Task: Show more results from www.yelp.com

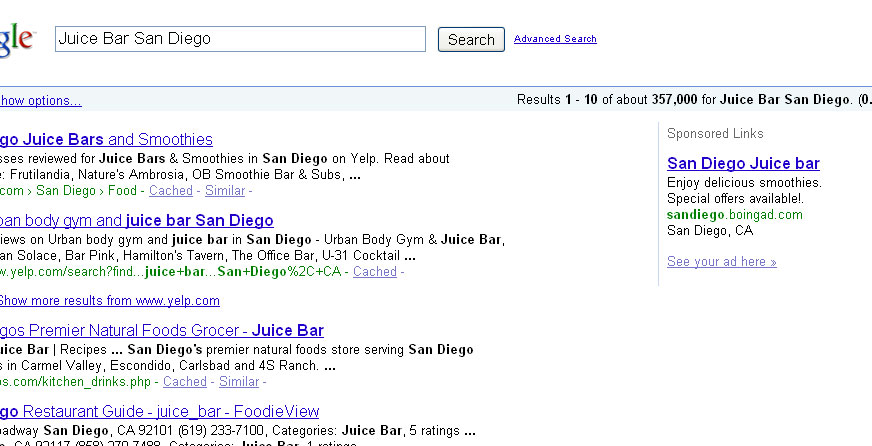Action: [x=110, y=301]
